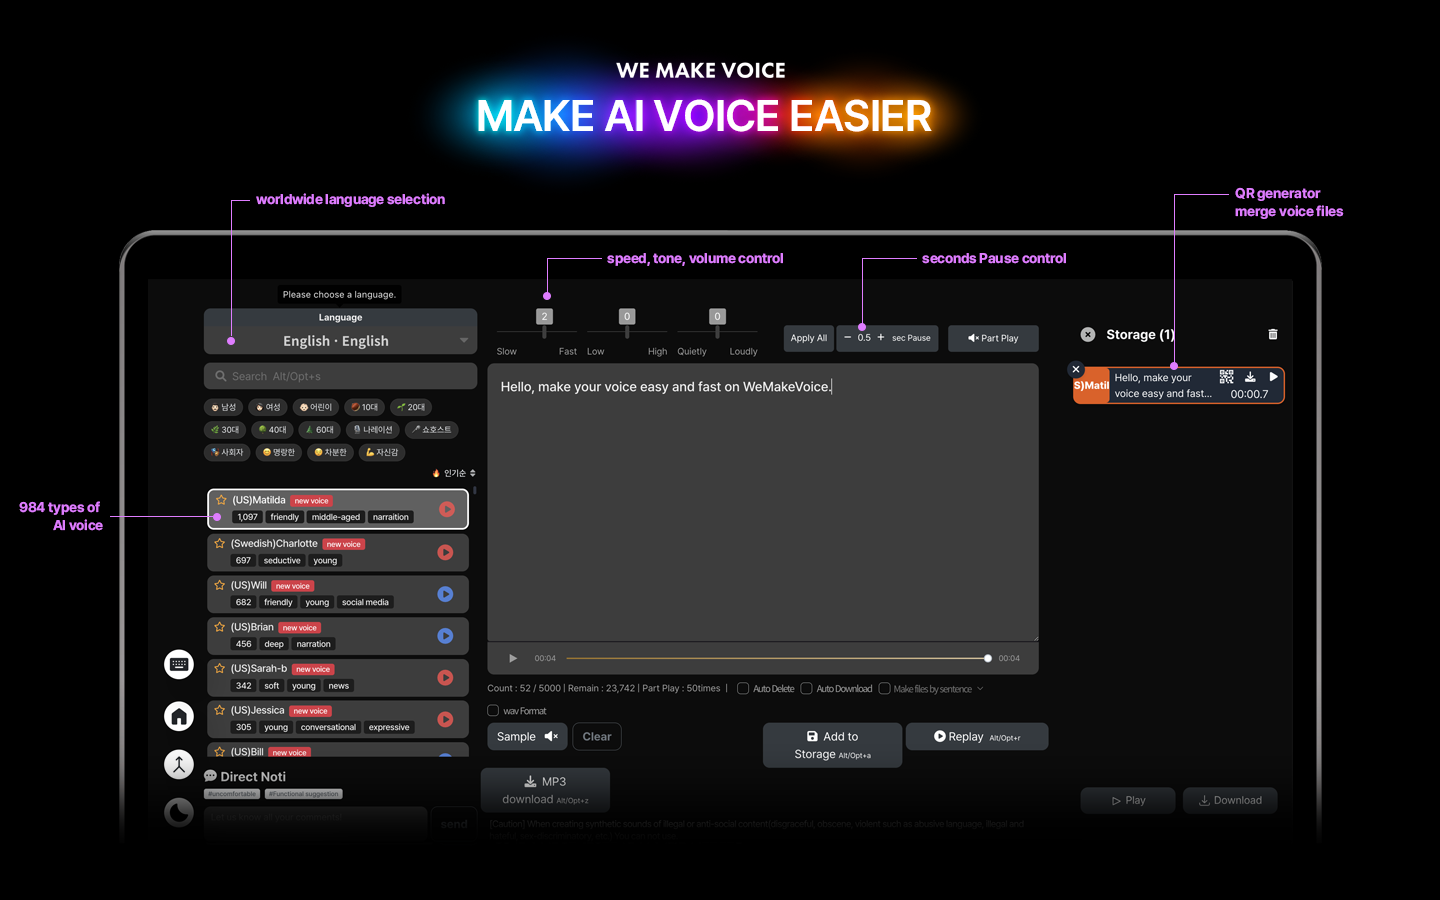Seek on the audio progress bar
Image resolution: width=1440 pixels, height=900 pixels.
777,658
